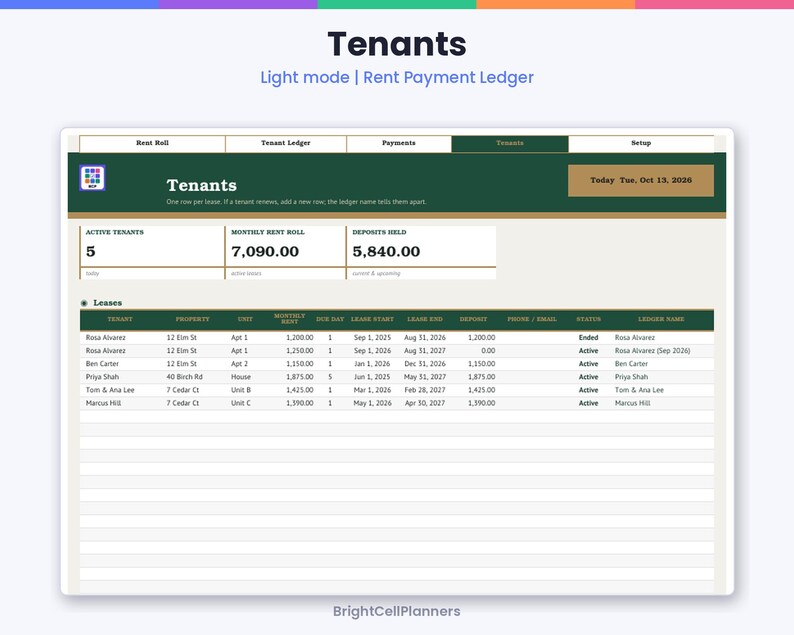Select the Monthly Rent Roll value 7,090.00
794x635 pixels.
pyautogui.click(x=265, y=252)
